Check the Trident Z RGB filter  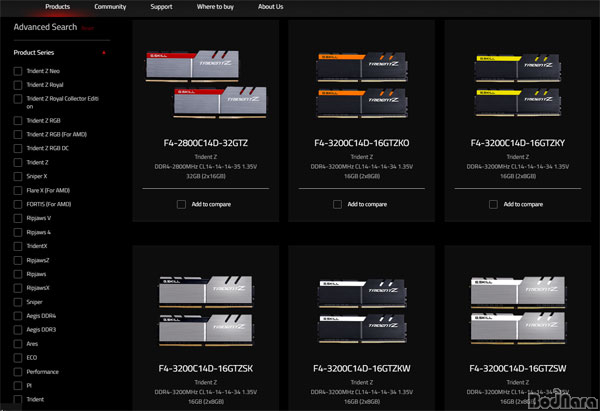[18, 121]
